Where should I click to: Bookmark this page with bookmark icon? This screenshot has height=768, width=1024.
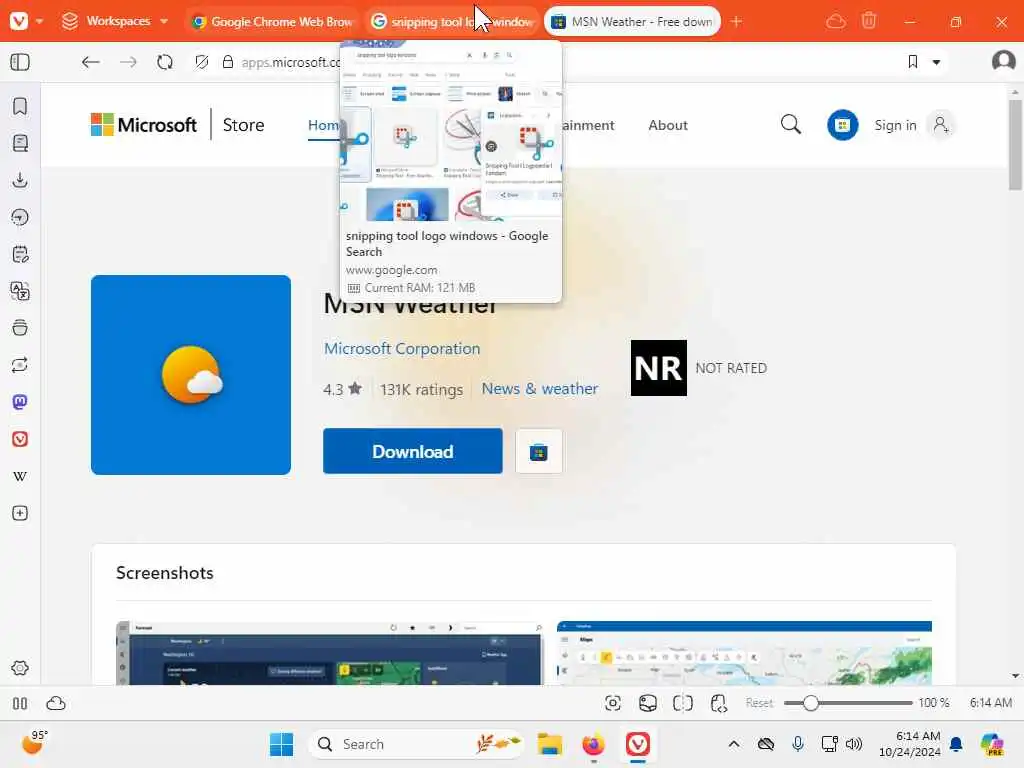(913, 62)
